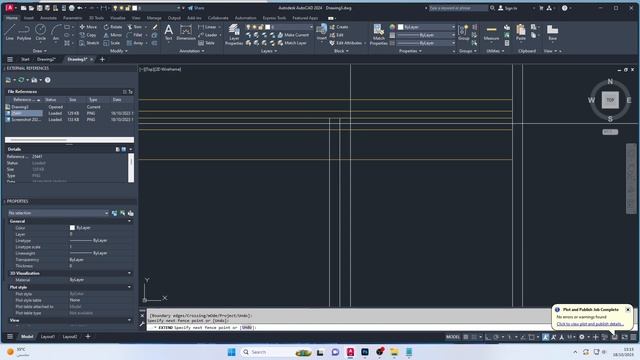The width and height of the screenshot is (640, 360).
Task: Switch to the Start file tab
Action: pos(25,59)
